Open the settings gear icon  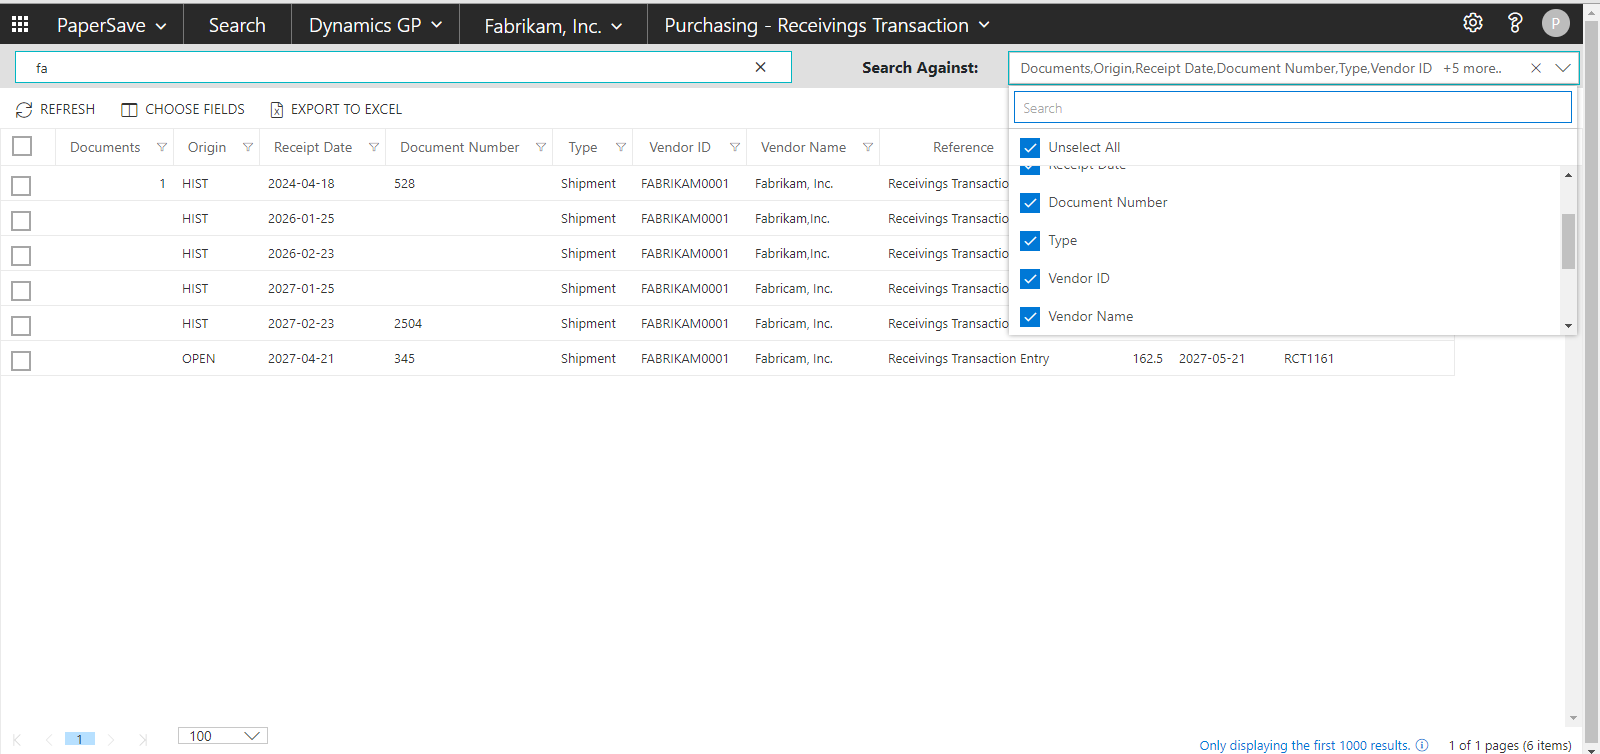click(x=1472, y=23)
